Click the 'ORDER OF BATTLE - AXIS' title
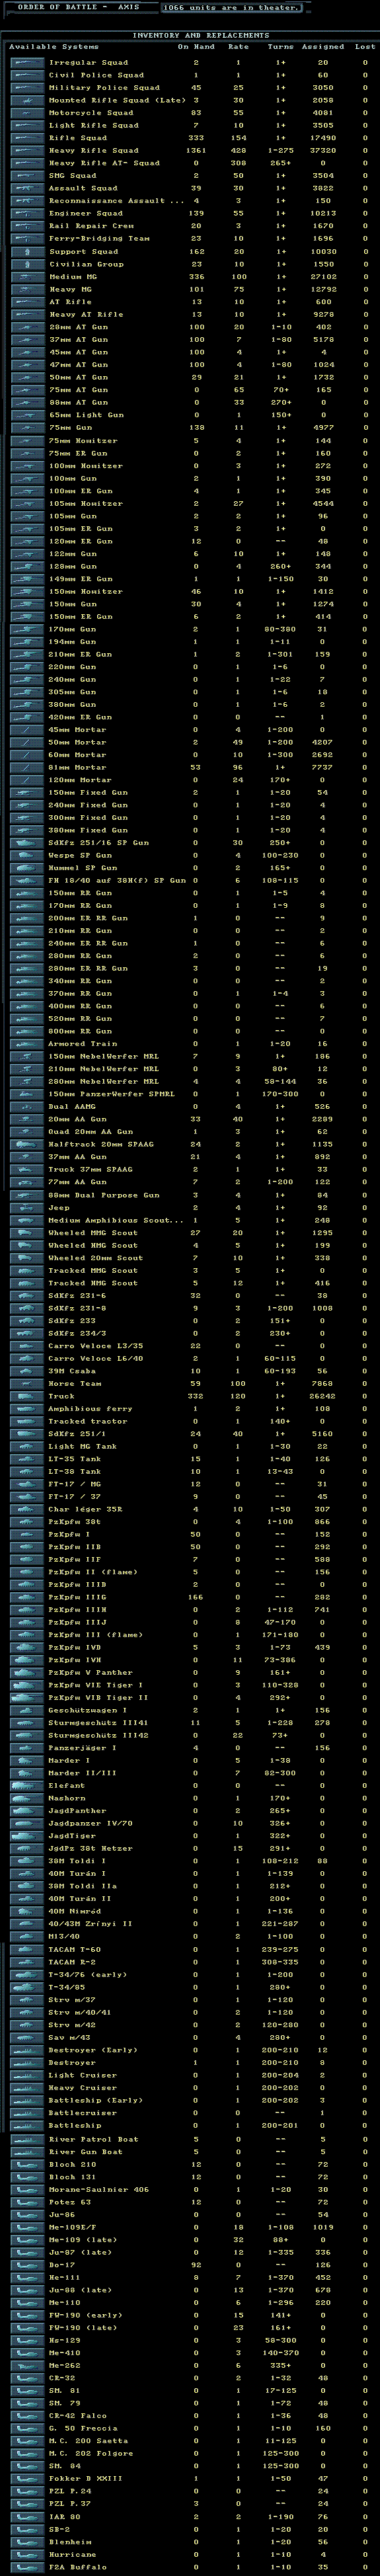 point(79,7)
